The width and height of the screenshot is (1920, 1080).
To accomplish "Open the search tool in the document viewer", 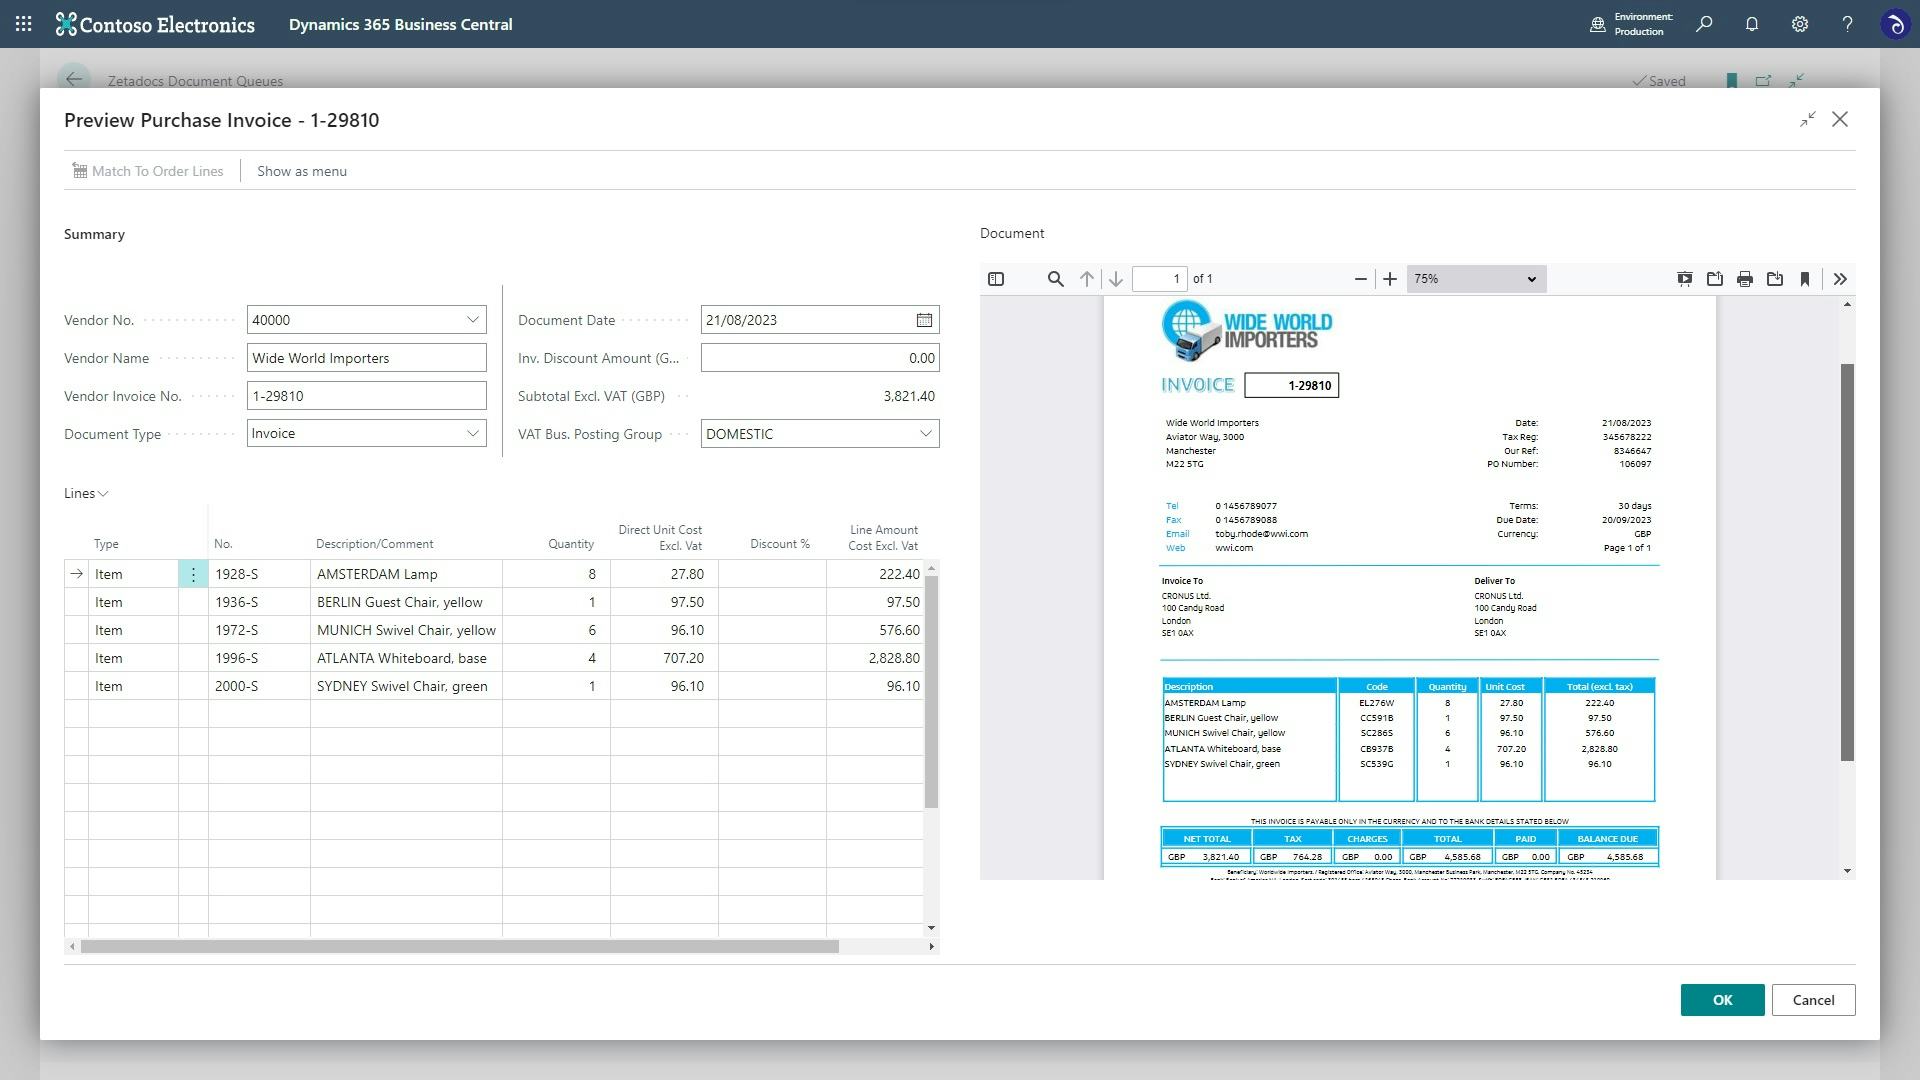I will click(x=1056, y=279).
